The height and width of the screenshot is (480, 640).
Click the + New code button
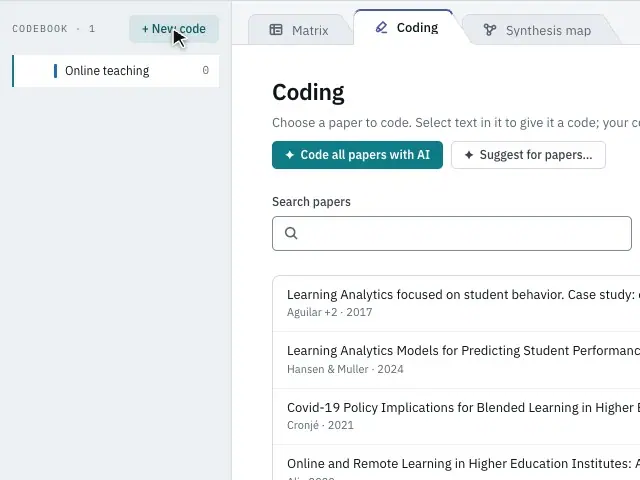(174, 29)
